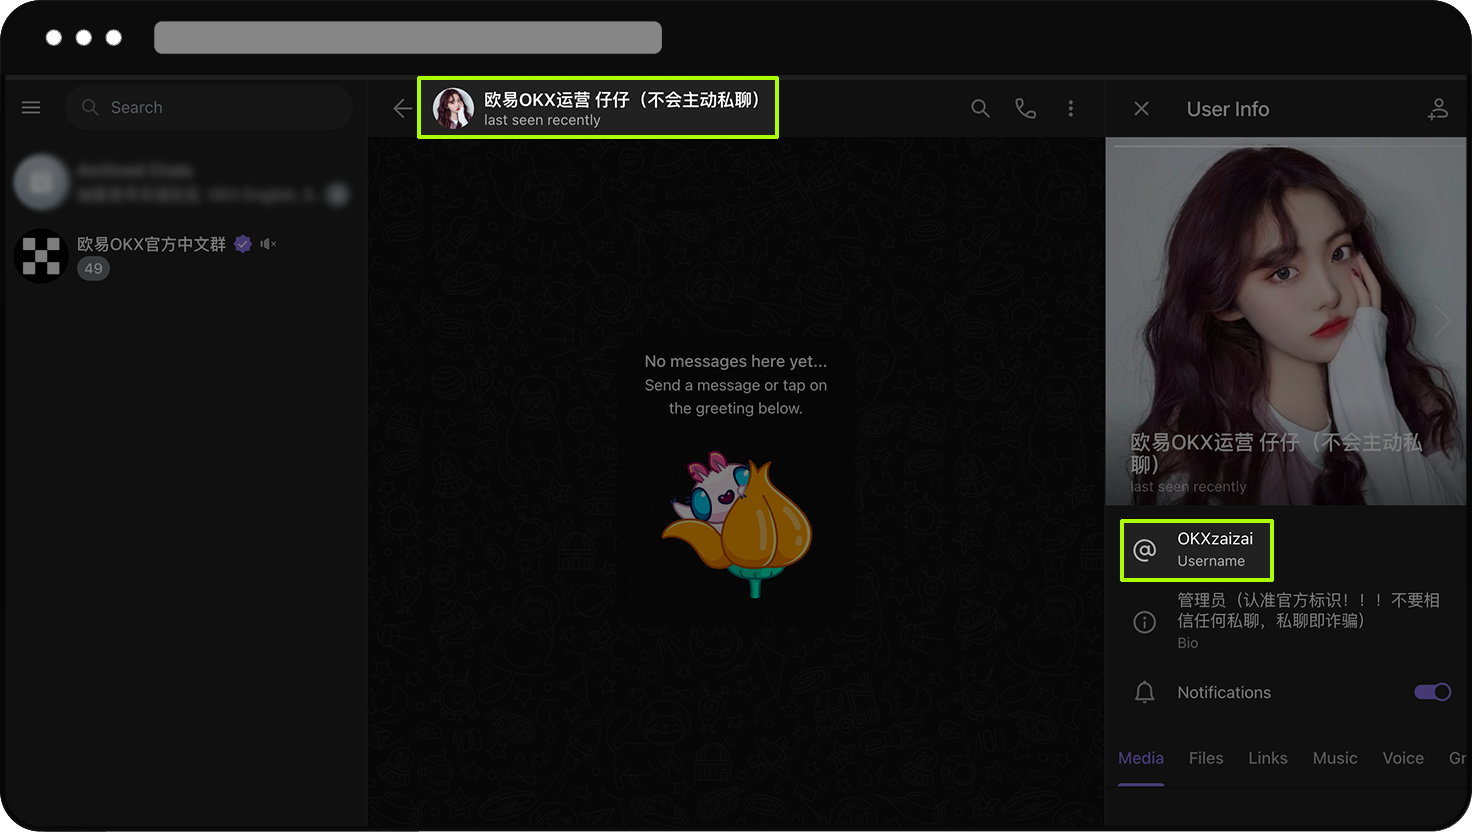Viewport: 1472px width, 832px height.
Task: Search within this chat using magnifier icon
Action: click(x=980, y=109)
